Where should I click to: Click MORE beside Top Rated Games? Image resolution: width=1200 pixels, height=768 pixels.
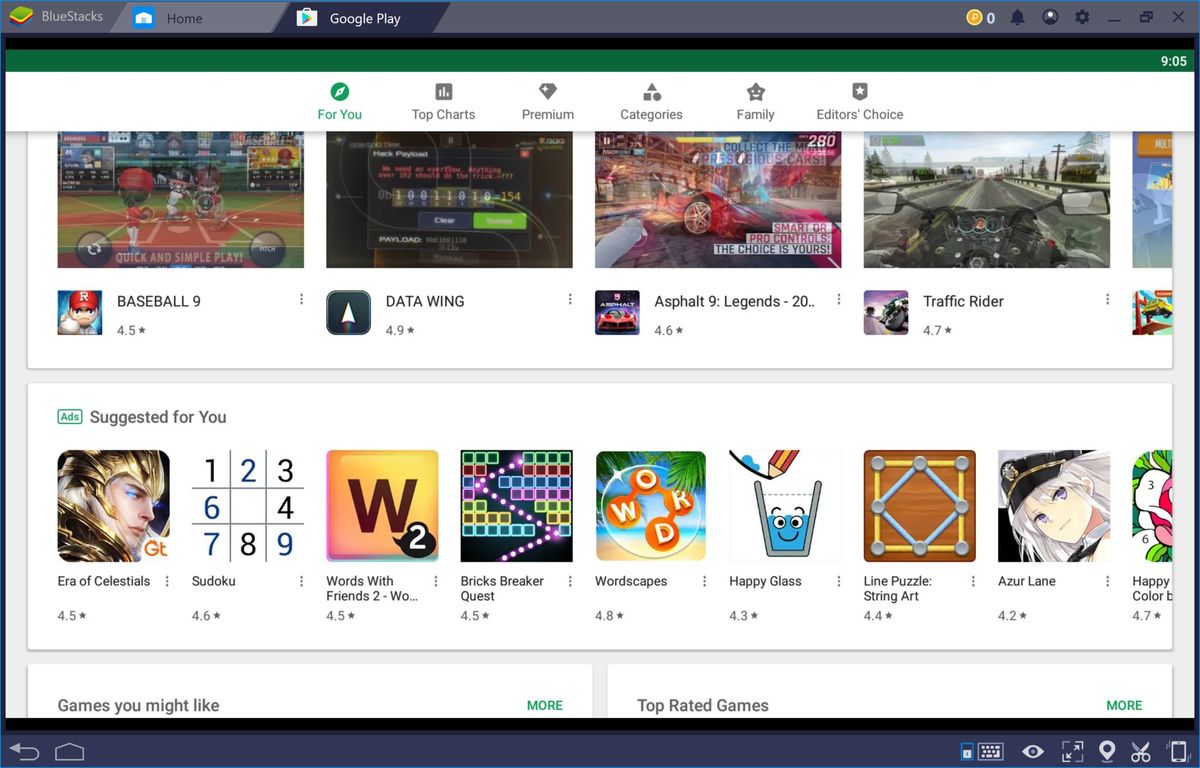(1123, 705)
